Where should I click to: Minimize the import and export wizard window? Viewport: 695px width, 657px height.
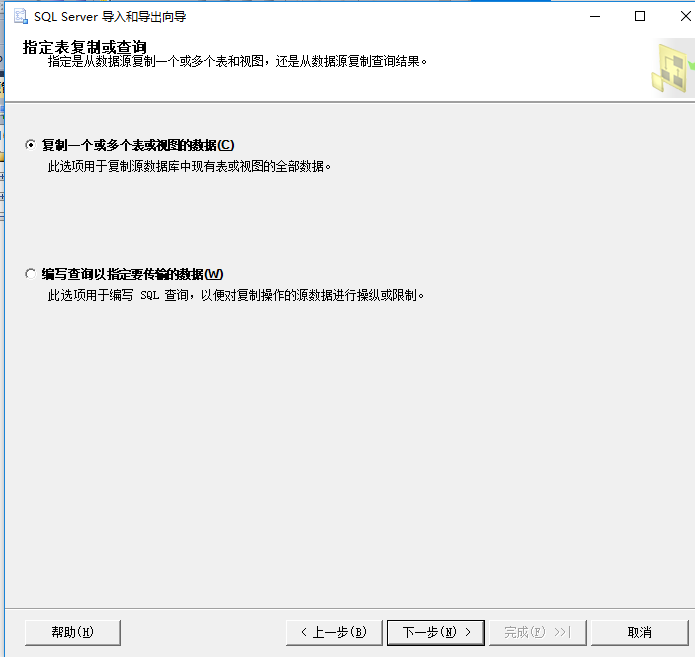tap(595, 16)
